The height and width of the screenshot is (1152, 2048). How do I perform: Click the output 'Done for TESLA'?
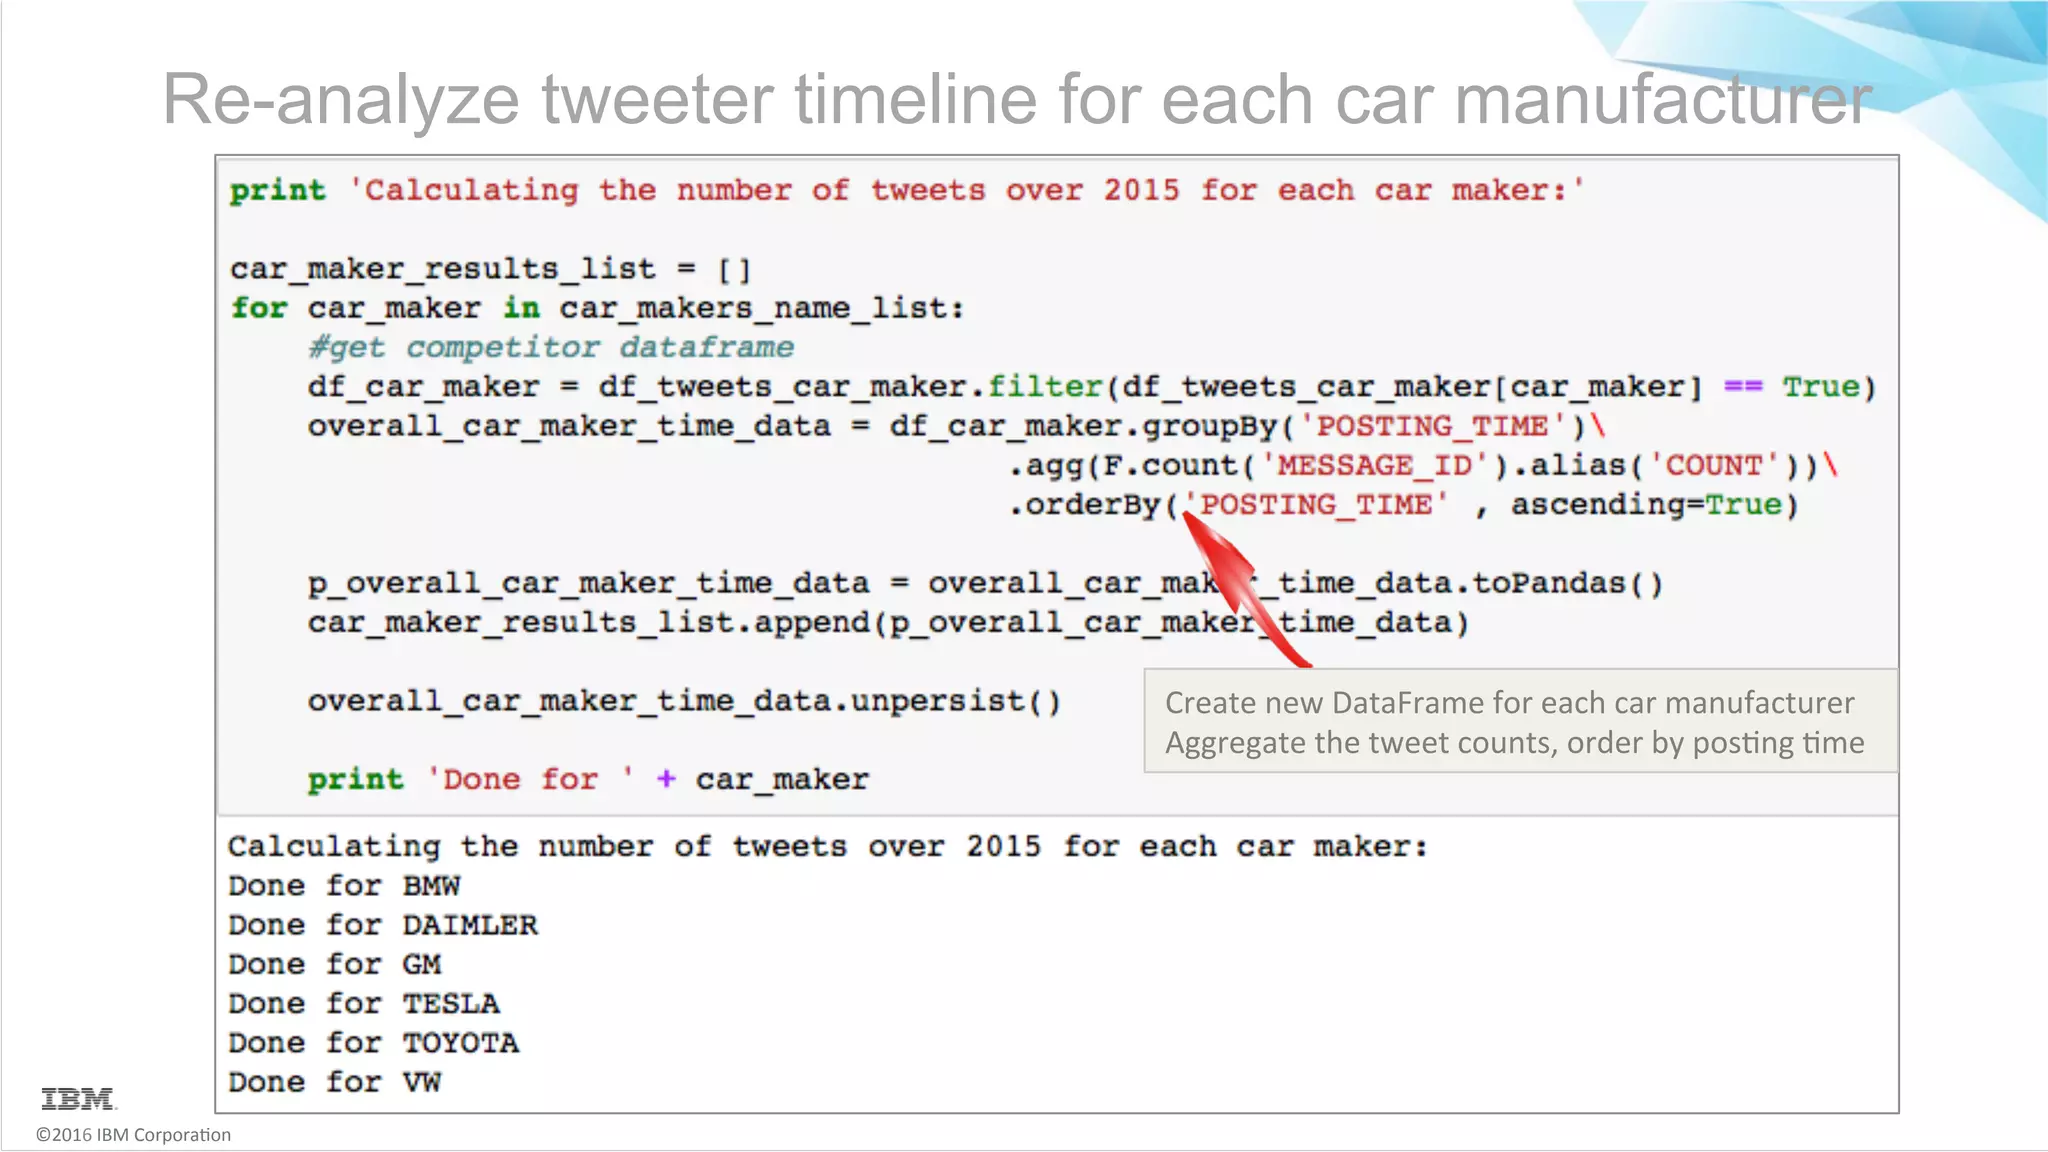tap(364, 1003)
